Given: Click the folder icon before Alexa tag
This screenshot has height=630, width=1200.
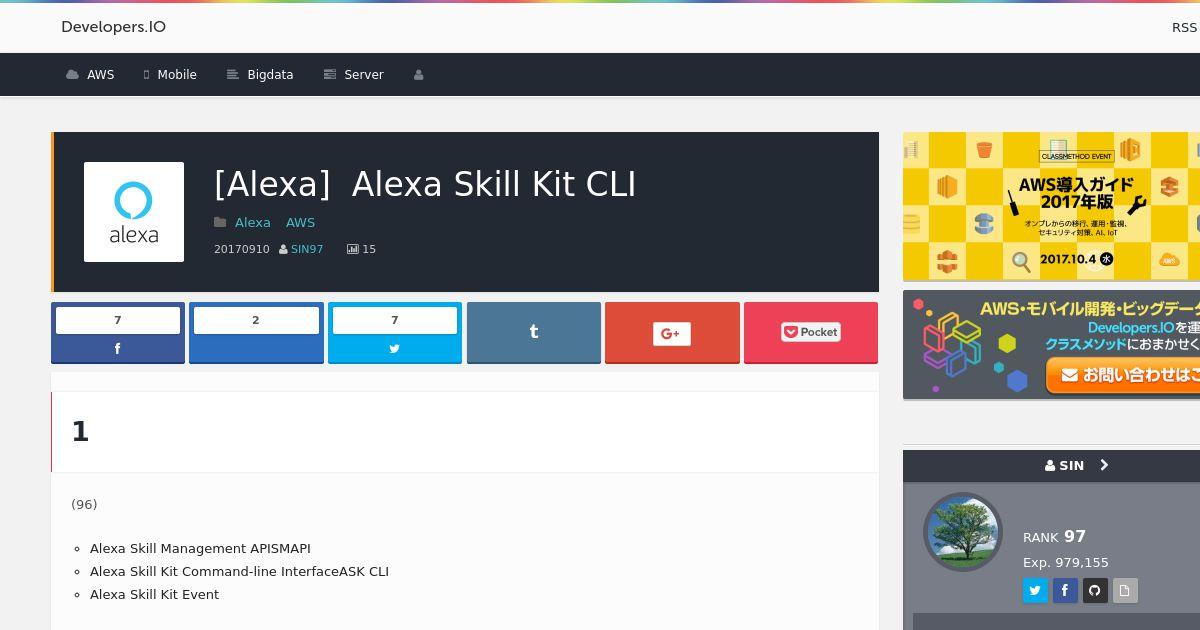Looking at the screenshot, I should (220, 223).
